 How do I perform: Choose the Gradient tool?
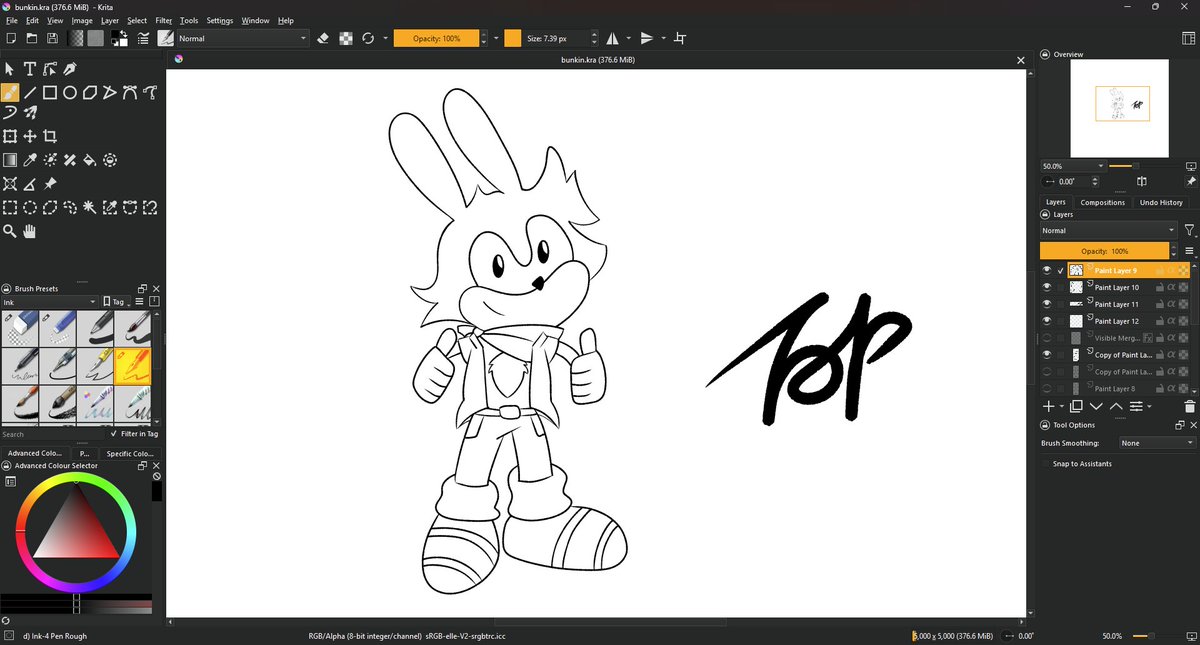tap(10, 160)
